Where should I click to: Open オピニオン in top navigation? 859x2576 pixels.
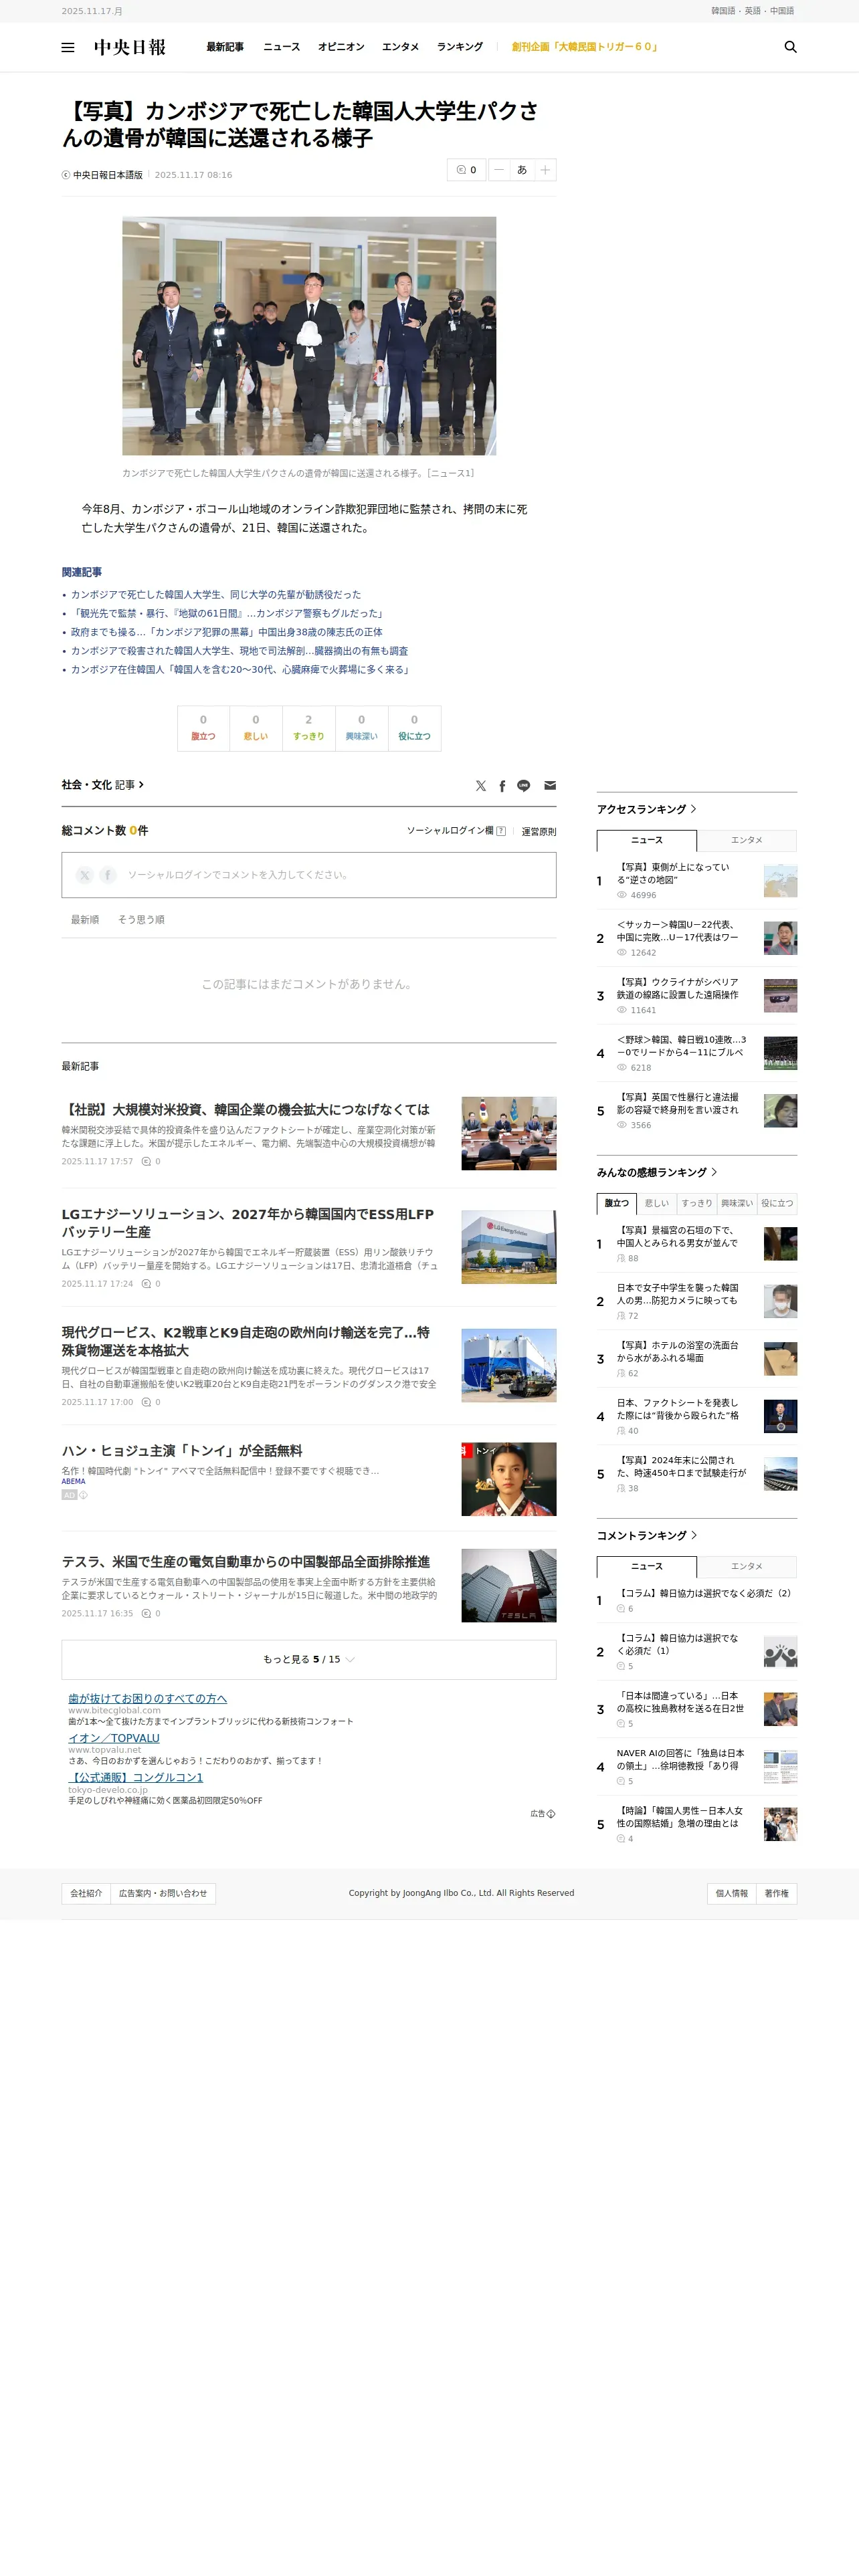[341, 47]
